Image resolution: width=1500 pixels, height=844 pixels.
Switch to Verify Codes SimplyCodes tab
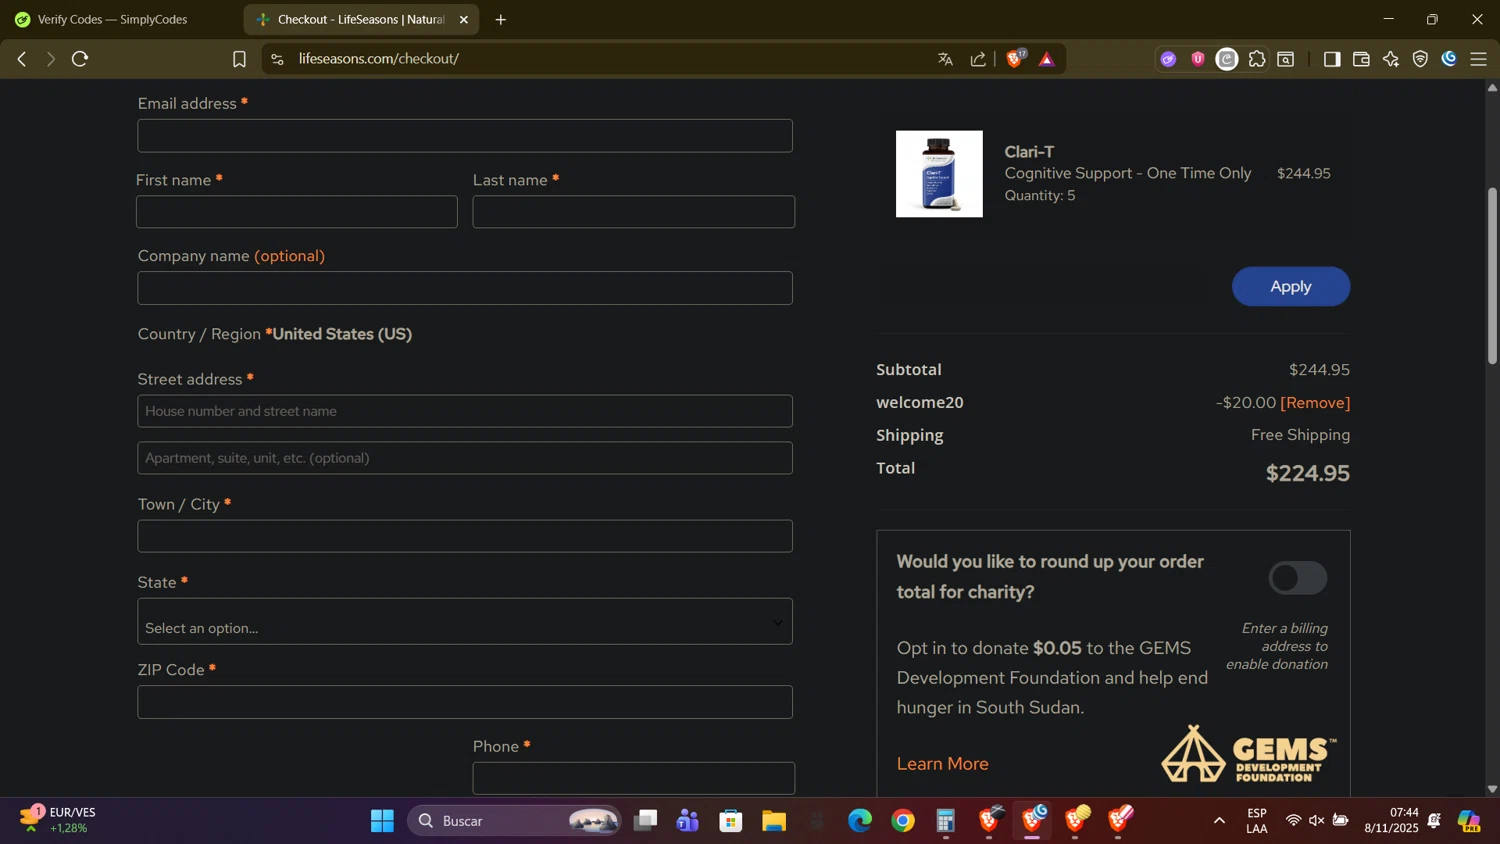coord(112,20)
